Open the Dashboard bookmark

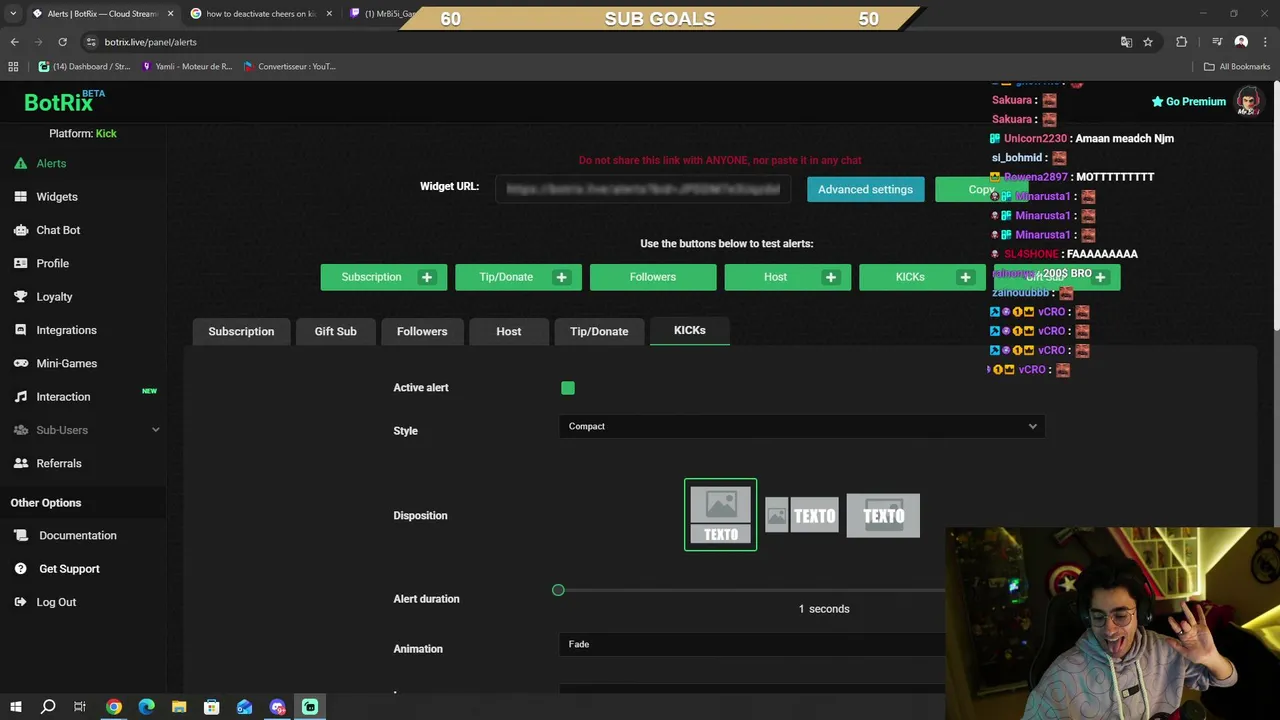point(84,66)
